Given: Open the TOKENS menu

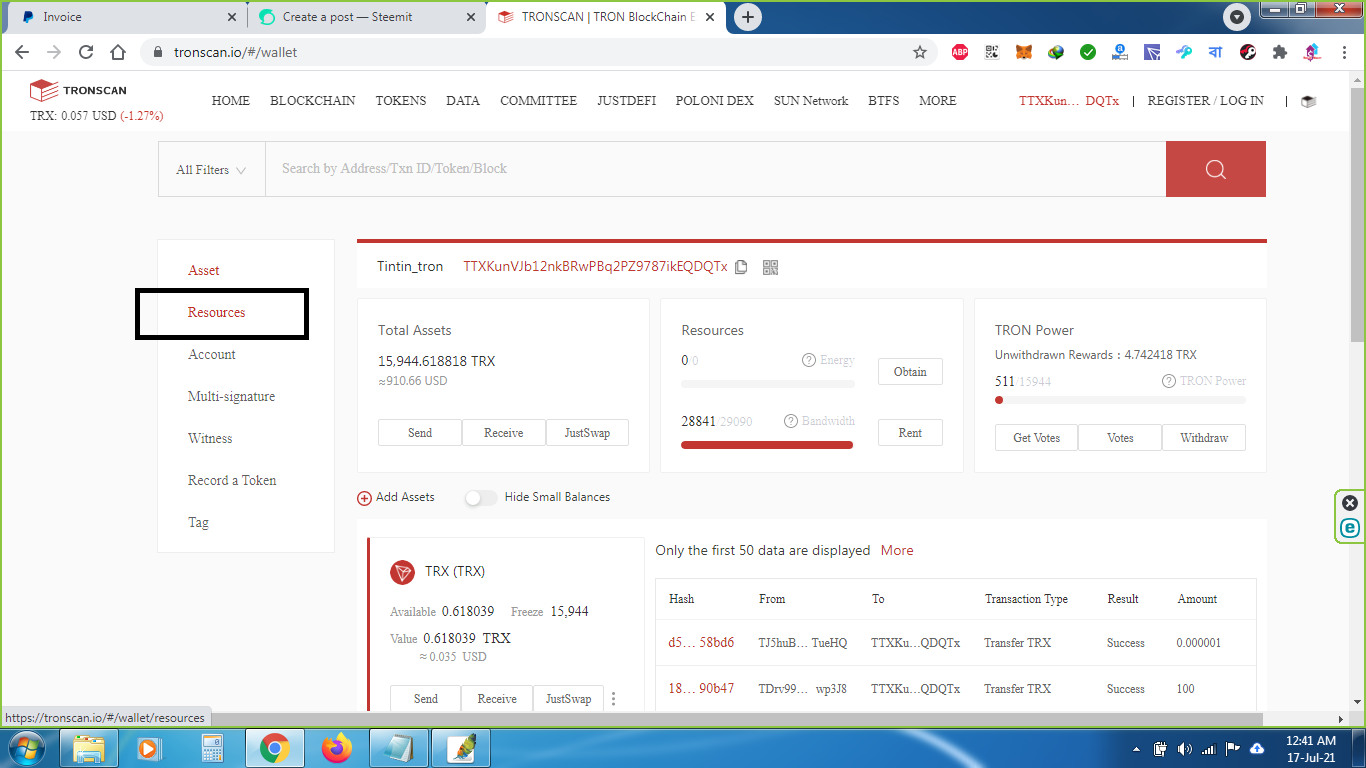Looking at the screenshot, I should tap(401, 101).
